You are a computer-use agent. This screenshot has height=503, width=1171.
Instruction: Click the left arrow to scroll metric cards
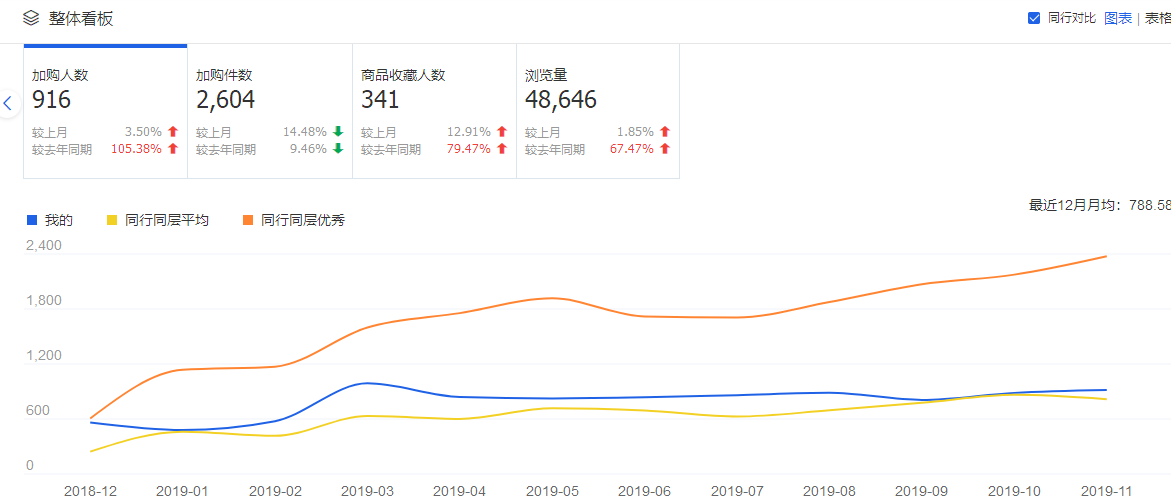point(8,103)
